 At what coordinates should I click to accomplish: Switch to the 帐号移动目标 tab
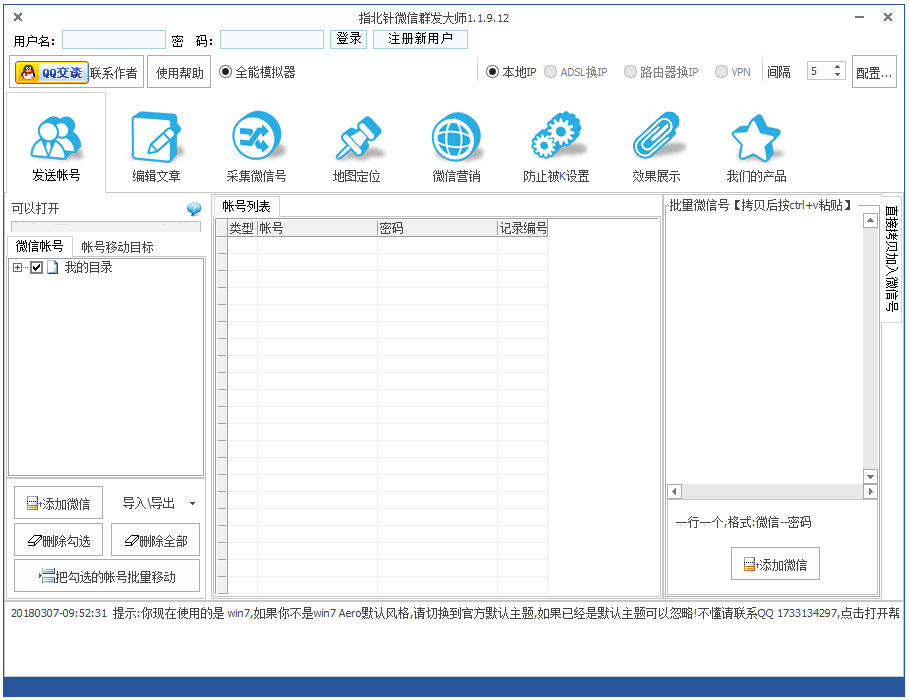[x=117, y=247]
